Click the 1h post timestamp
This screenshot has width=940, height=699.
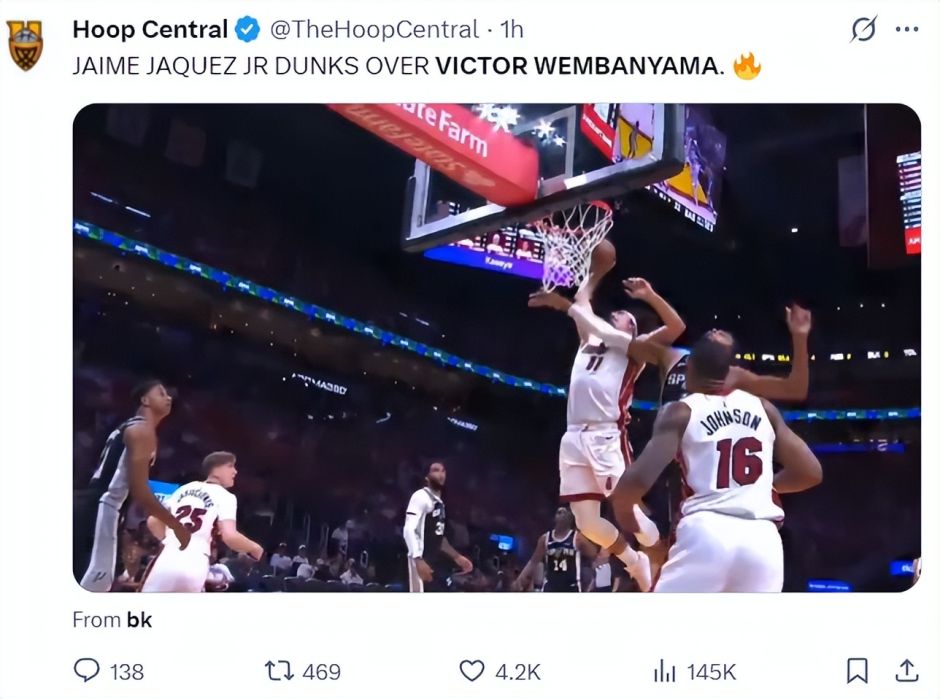[511, 30]
